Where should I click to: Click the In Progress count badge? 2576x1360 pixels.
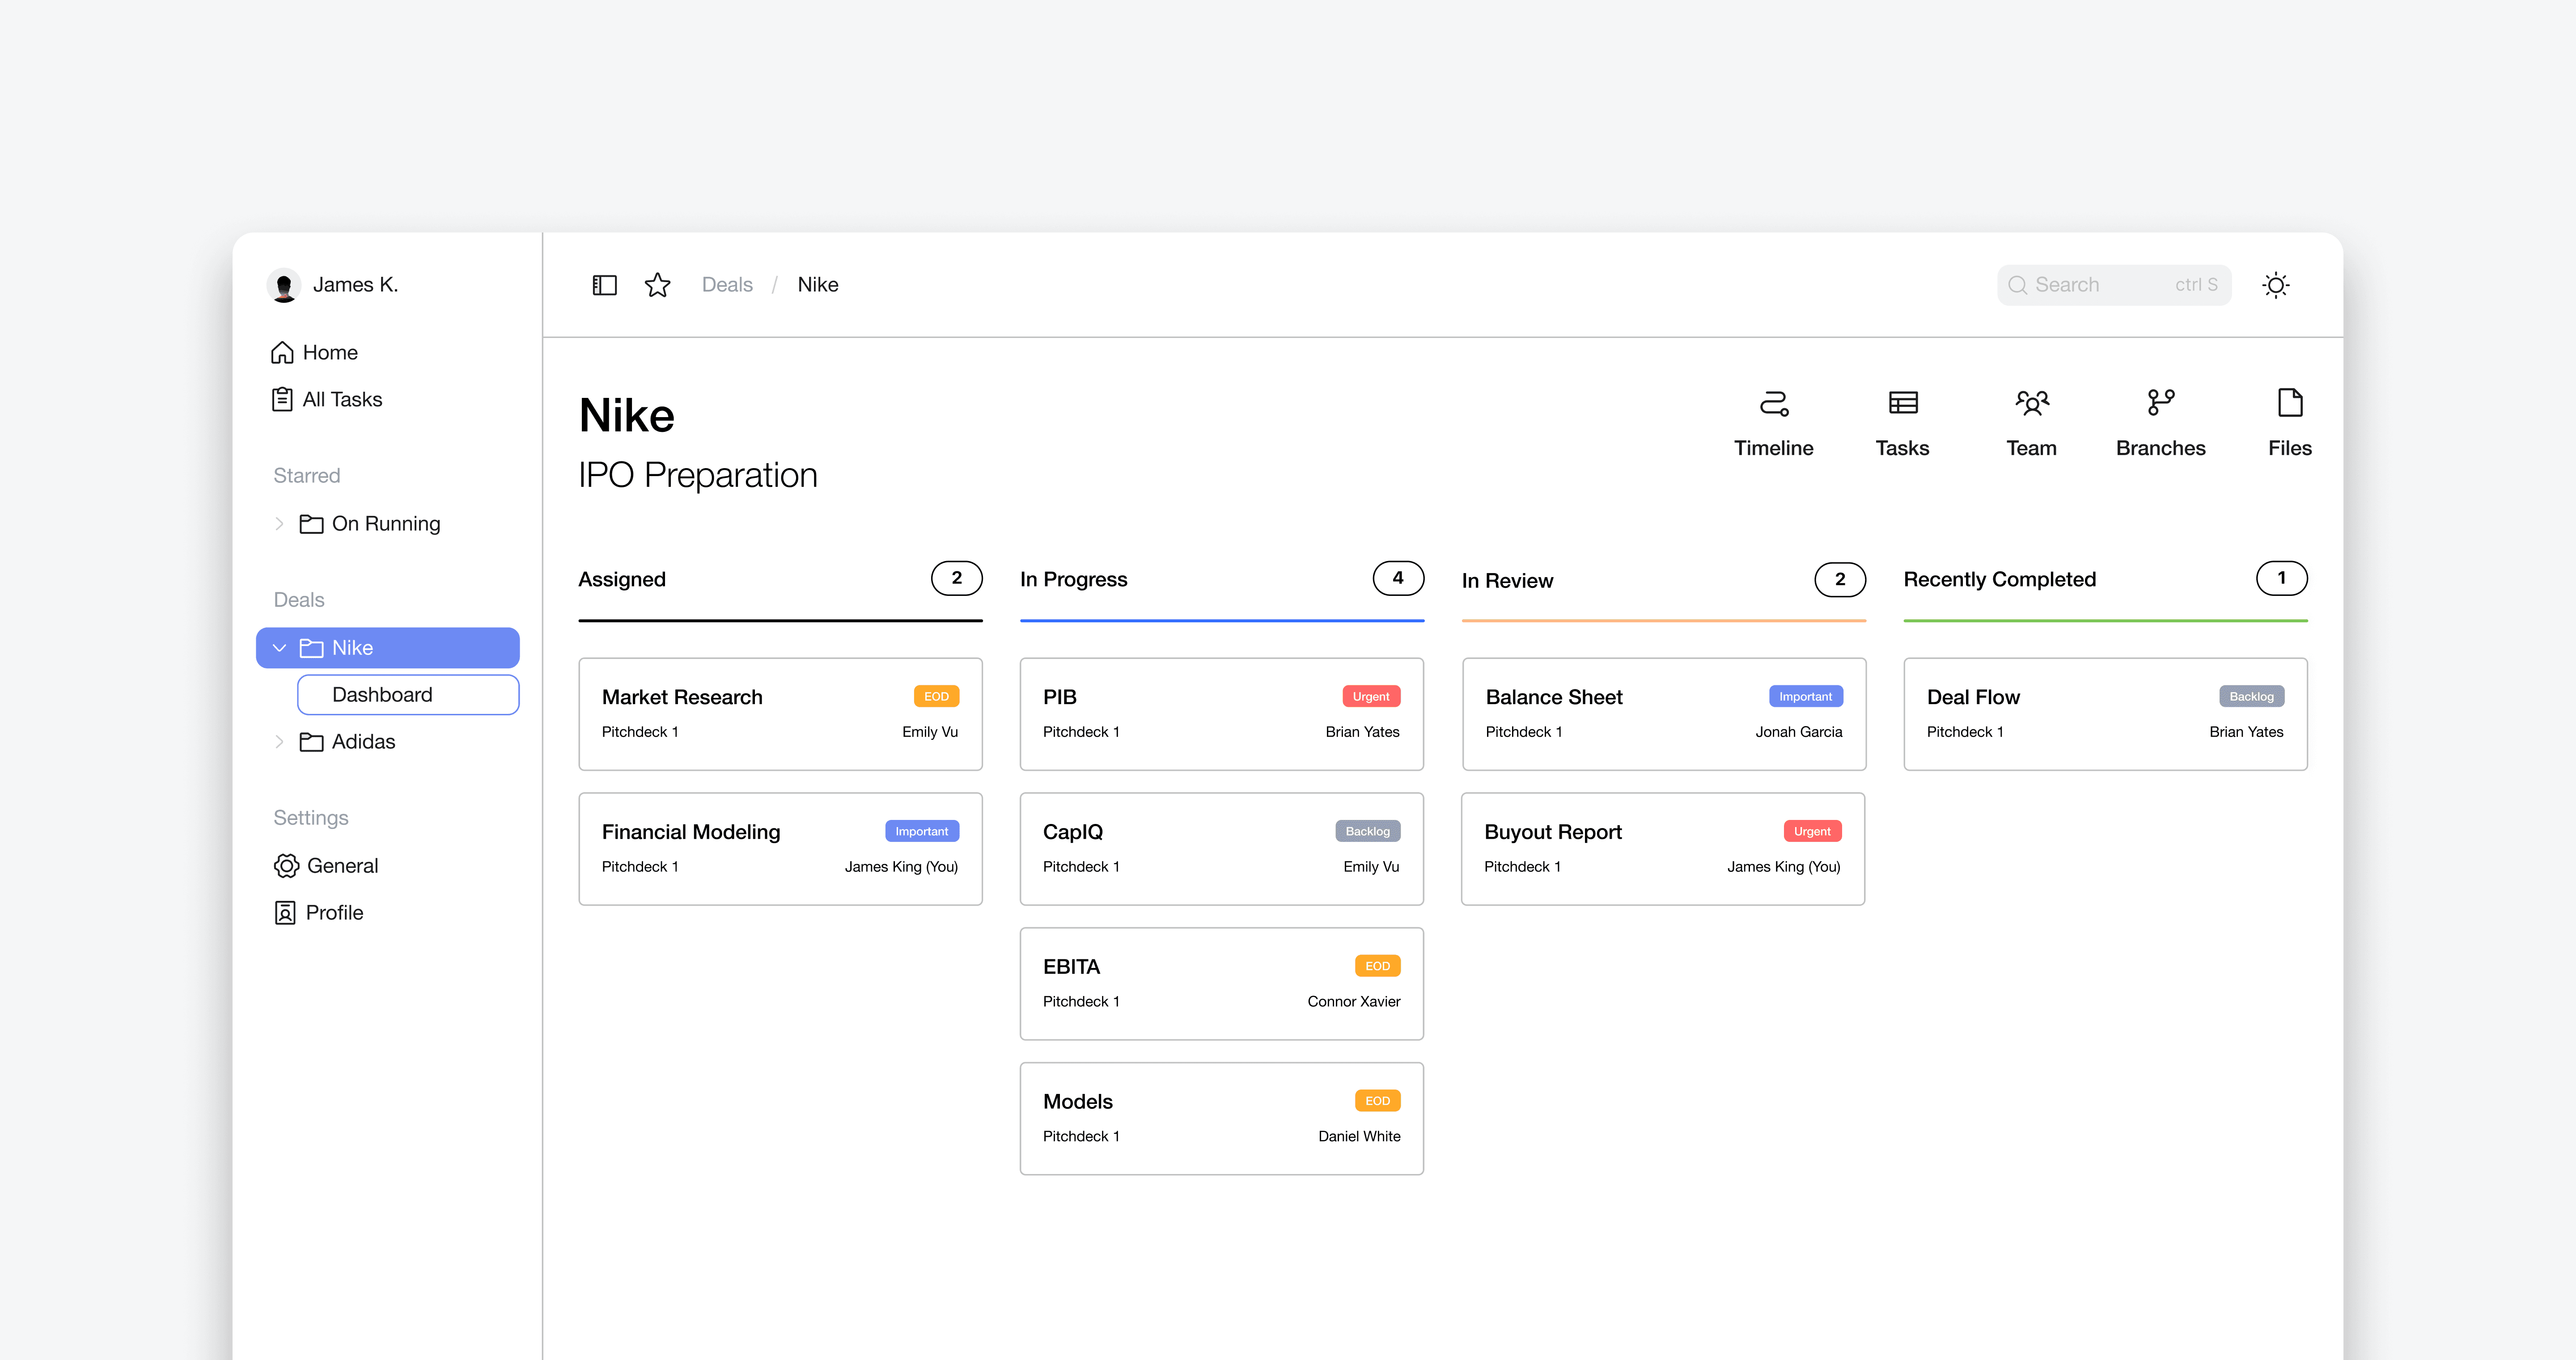[x=1398, y=579]
